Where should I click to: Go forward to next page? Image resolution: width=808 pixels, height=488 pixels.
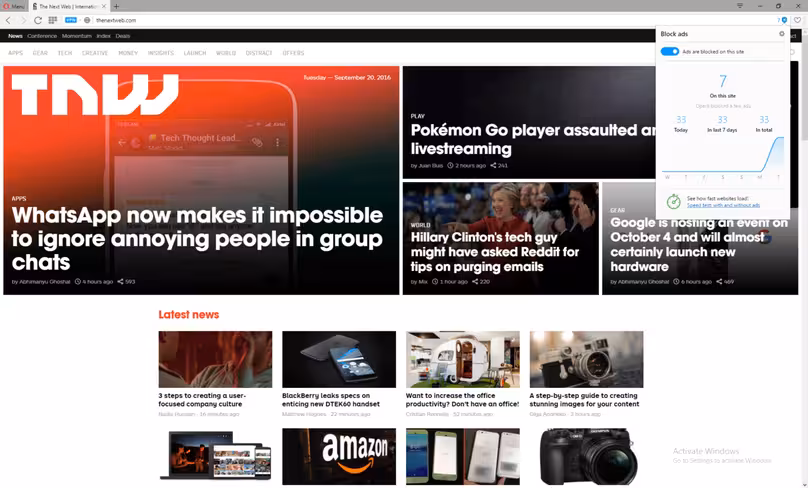tap(23, 20)
